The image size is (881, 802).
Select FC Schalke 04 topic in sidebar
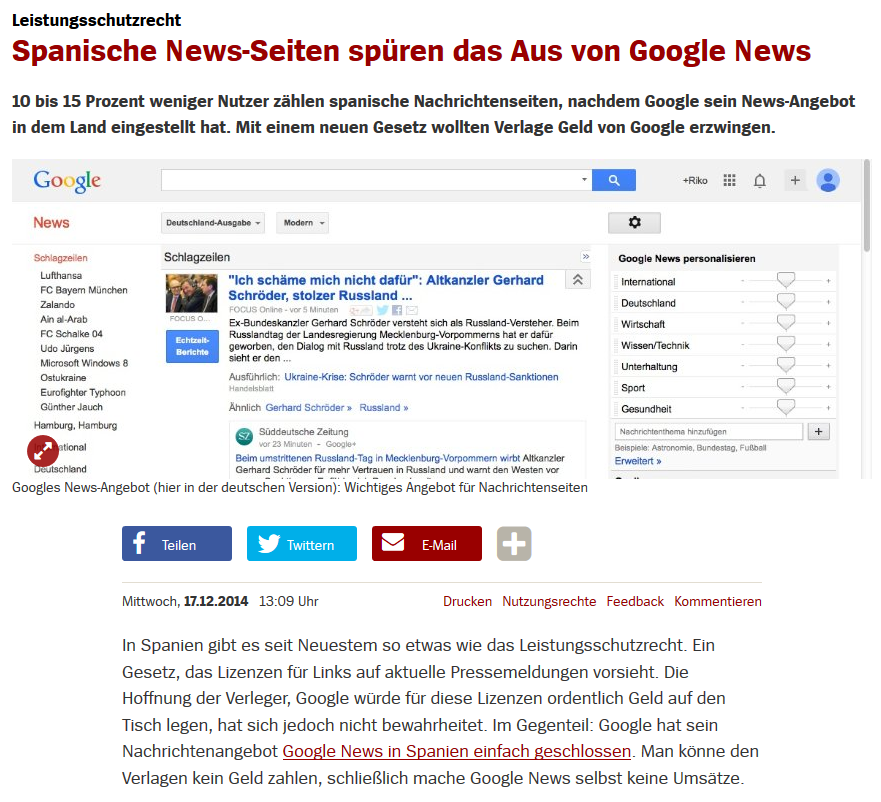tap(71, 334)
